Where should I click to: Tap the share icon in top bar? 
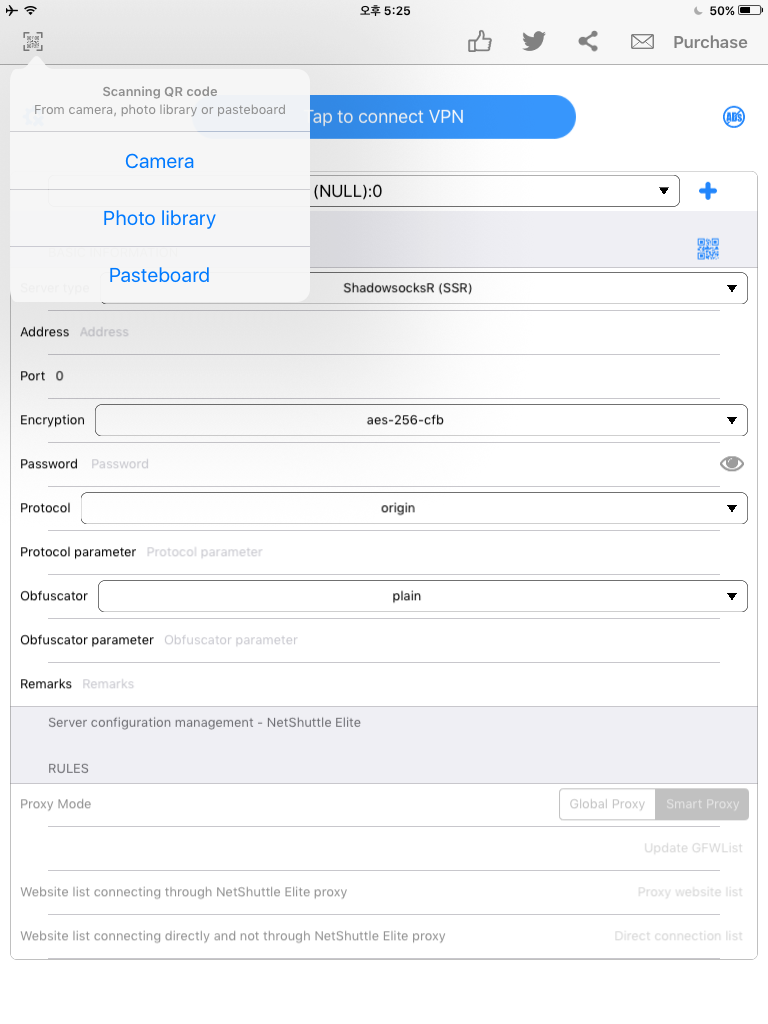pyautogui.click(x=588, y=42)
